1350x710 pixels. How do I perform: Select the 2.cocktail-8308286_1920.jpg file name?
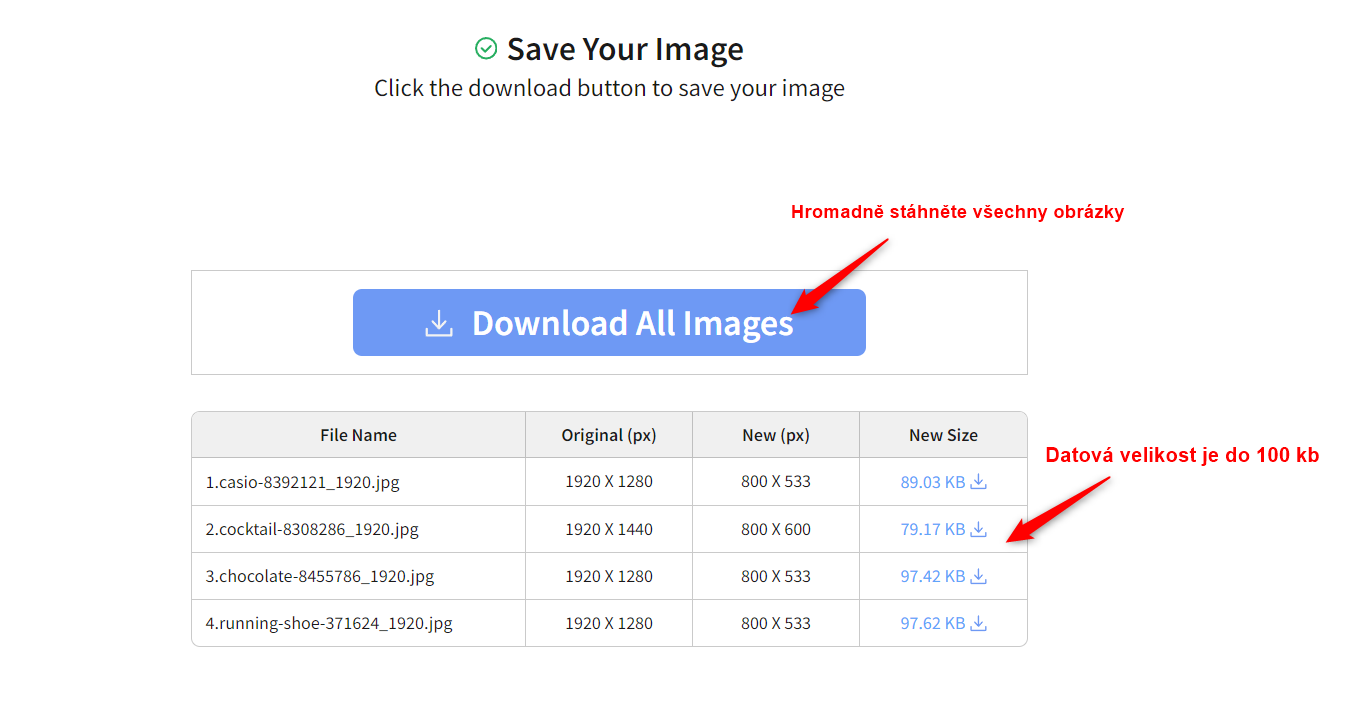[x=312, y=529]
